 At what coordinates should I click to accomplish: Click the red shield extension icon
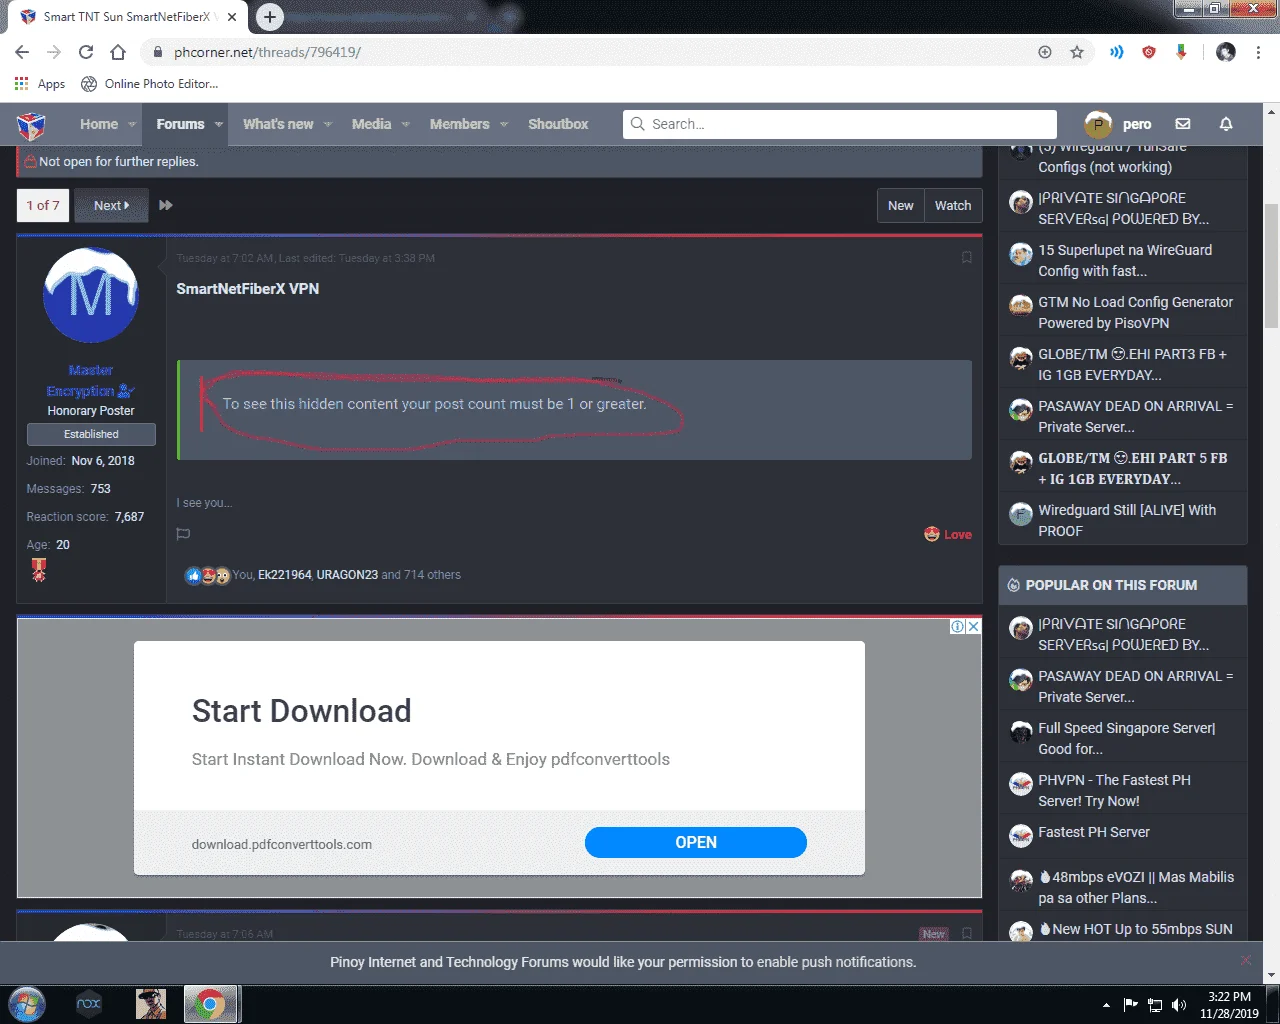(x=1149, y=52)
